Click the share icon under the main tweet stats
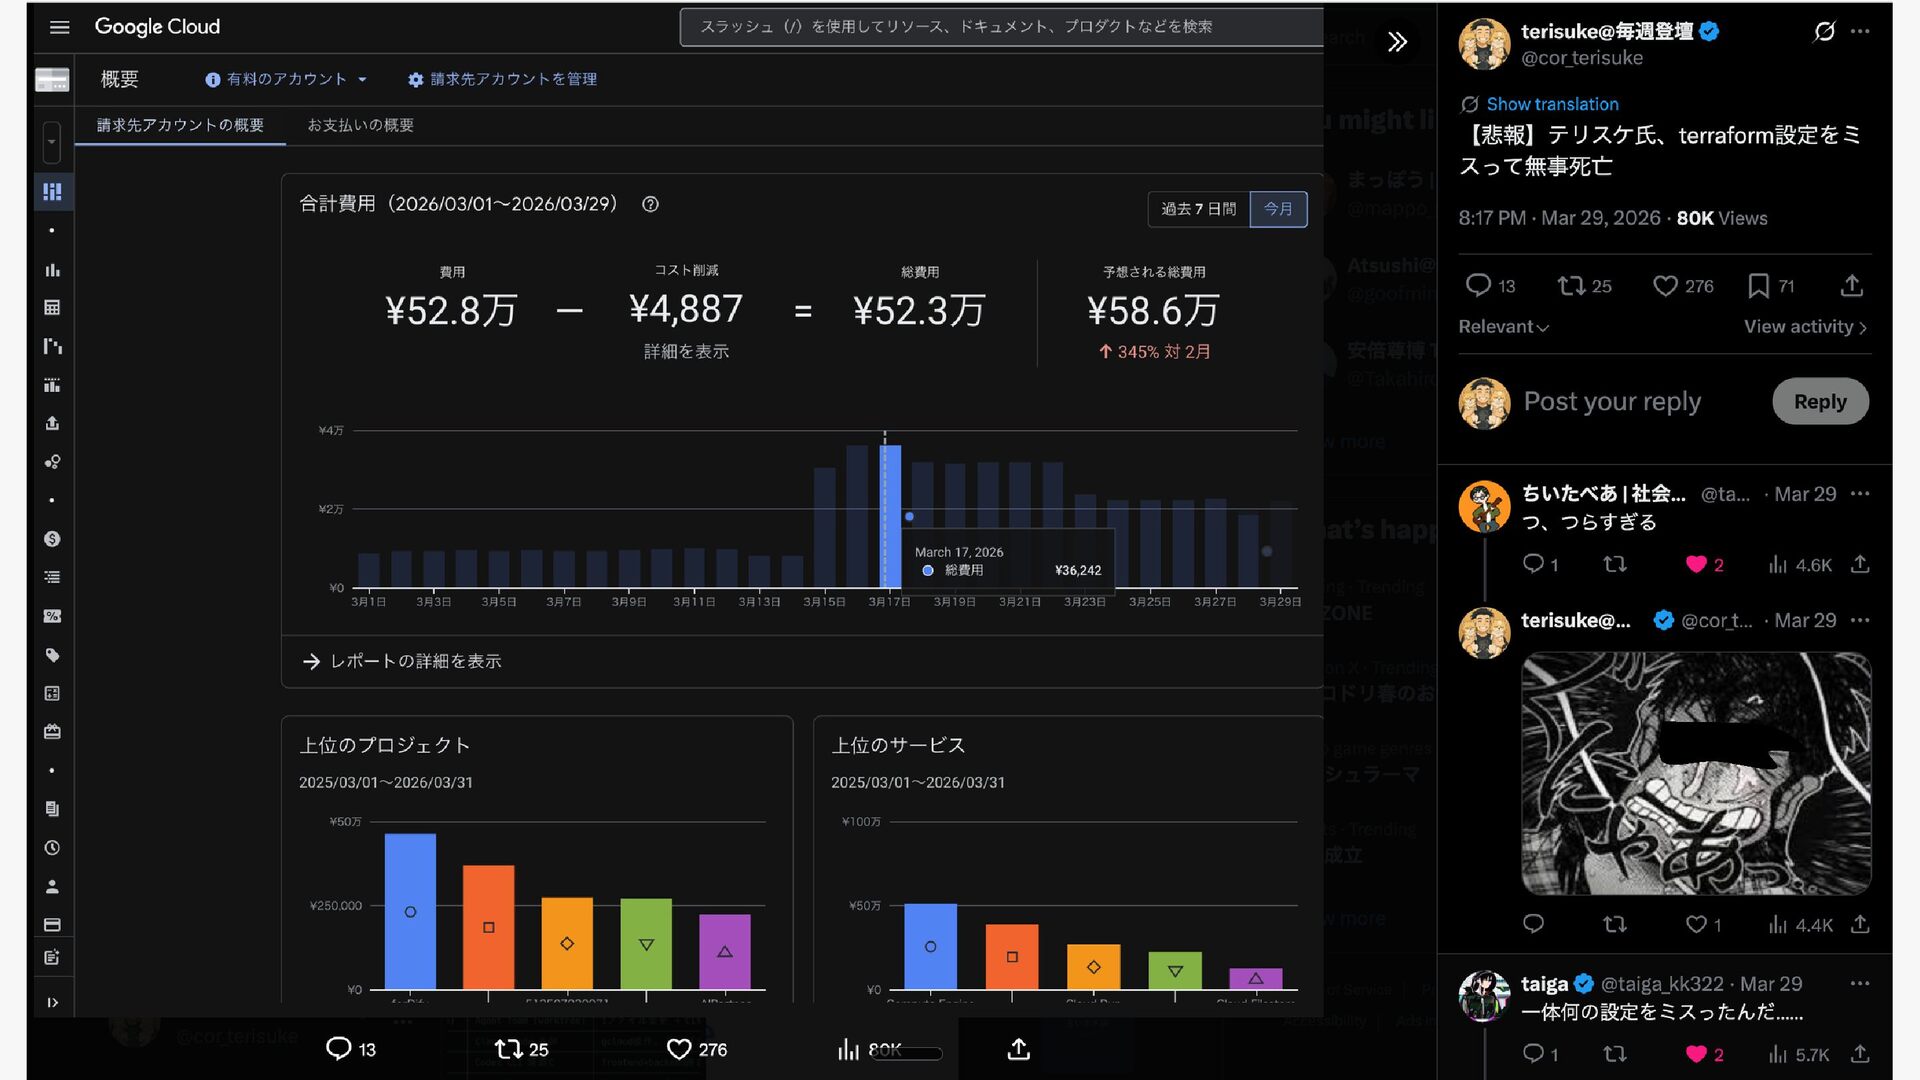The width and height of the screenshot is (1920, 1080). coord(1851,286)
